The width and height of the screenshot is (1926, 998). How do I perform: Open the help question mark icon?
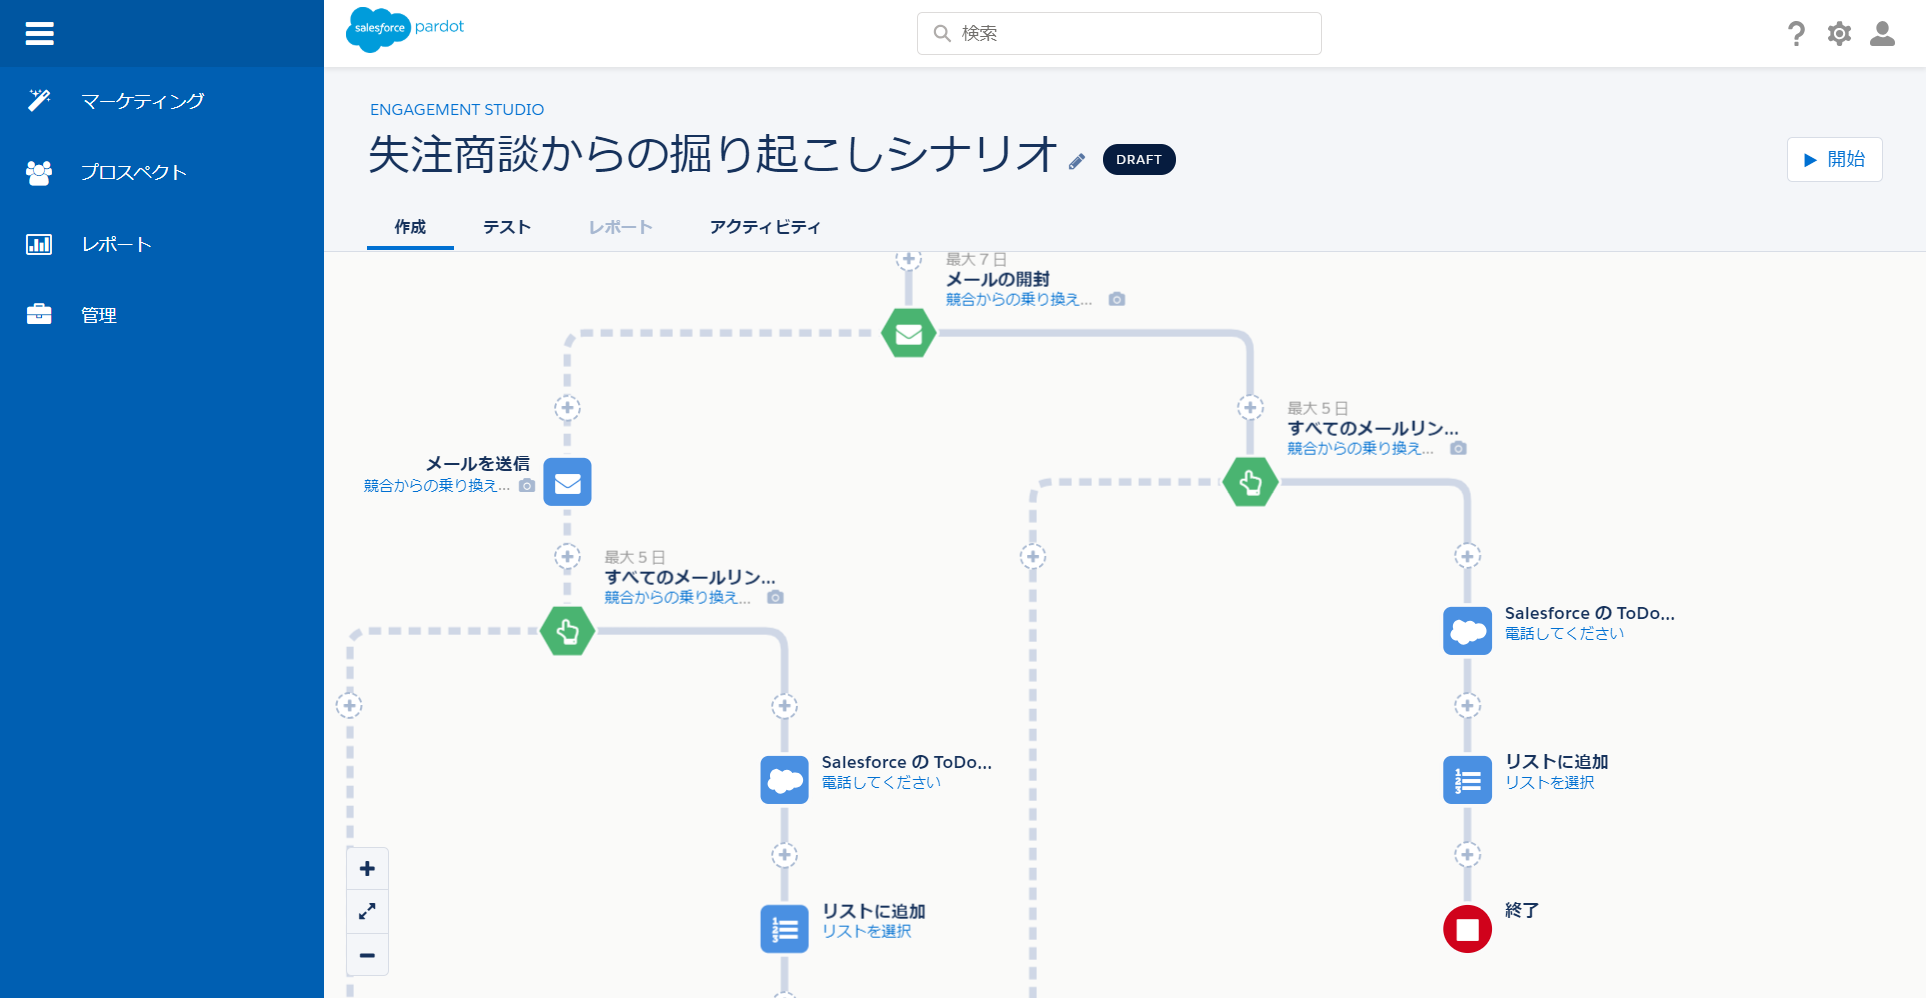coord(1796,34)
